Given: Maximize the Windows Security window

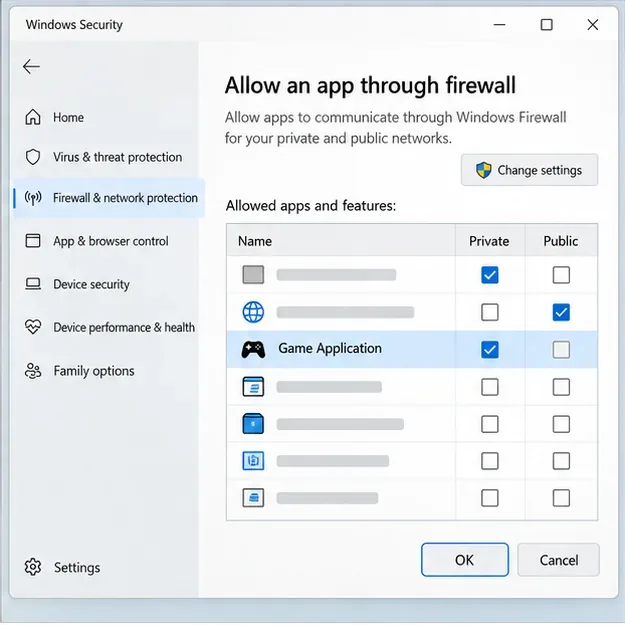Looking at the screenshot, I should pyautogui.click(x=546, y=25).
